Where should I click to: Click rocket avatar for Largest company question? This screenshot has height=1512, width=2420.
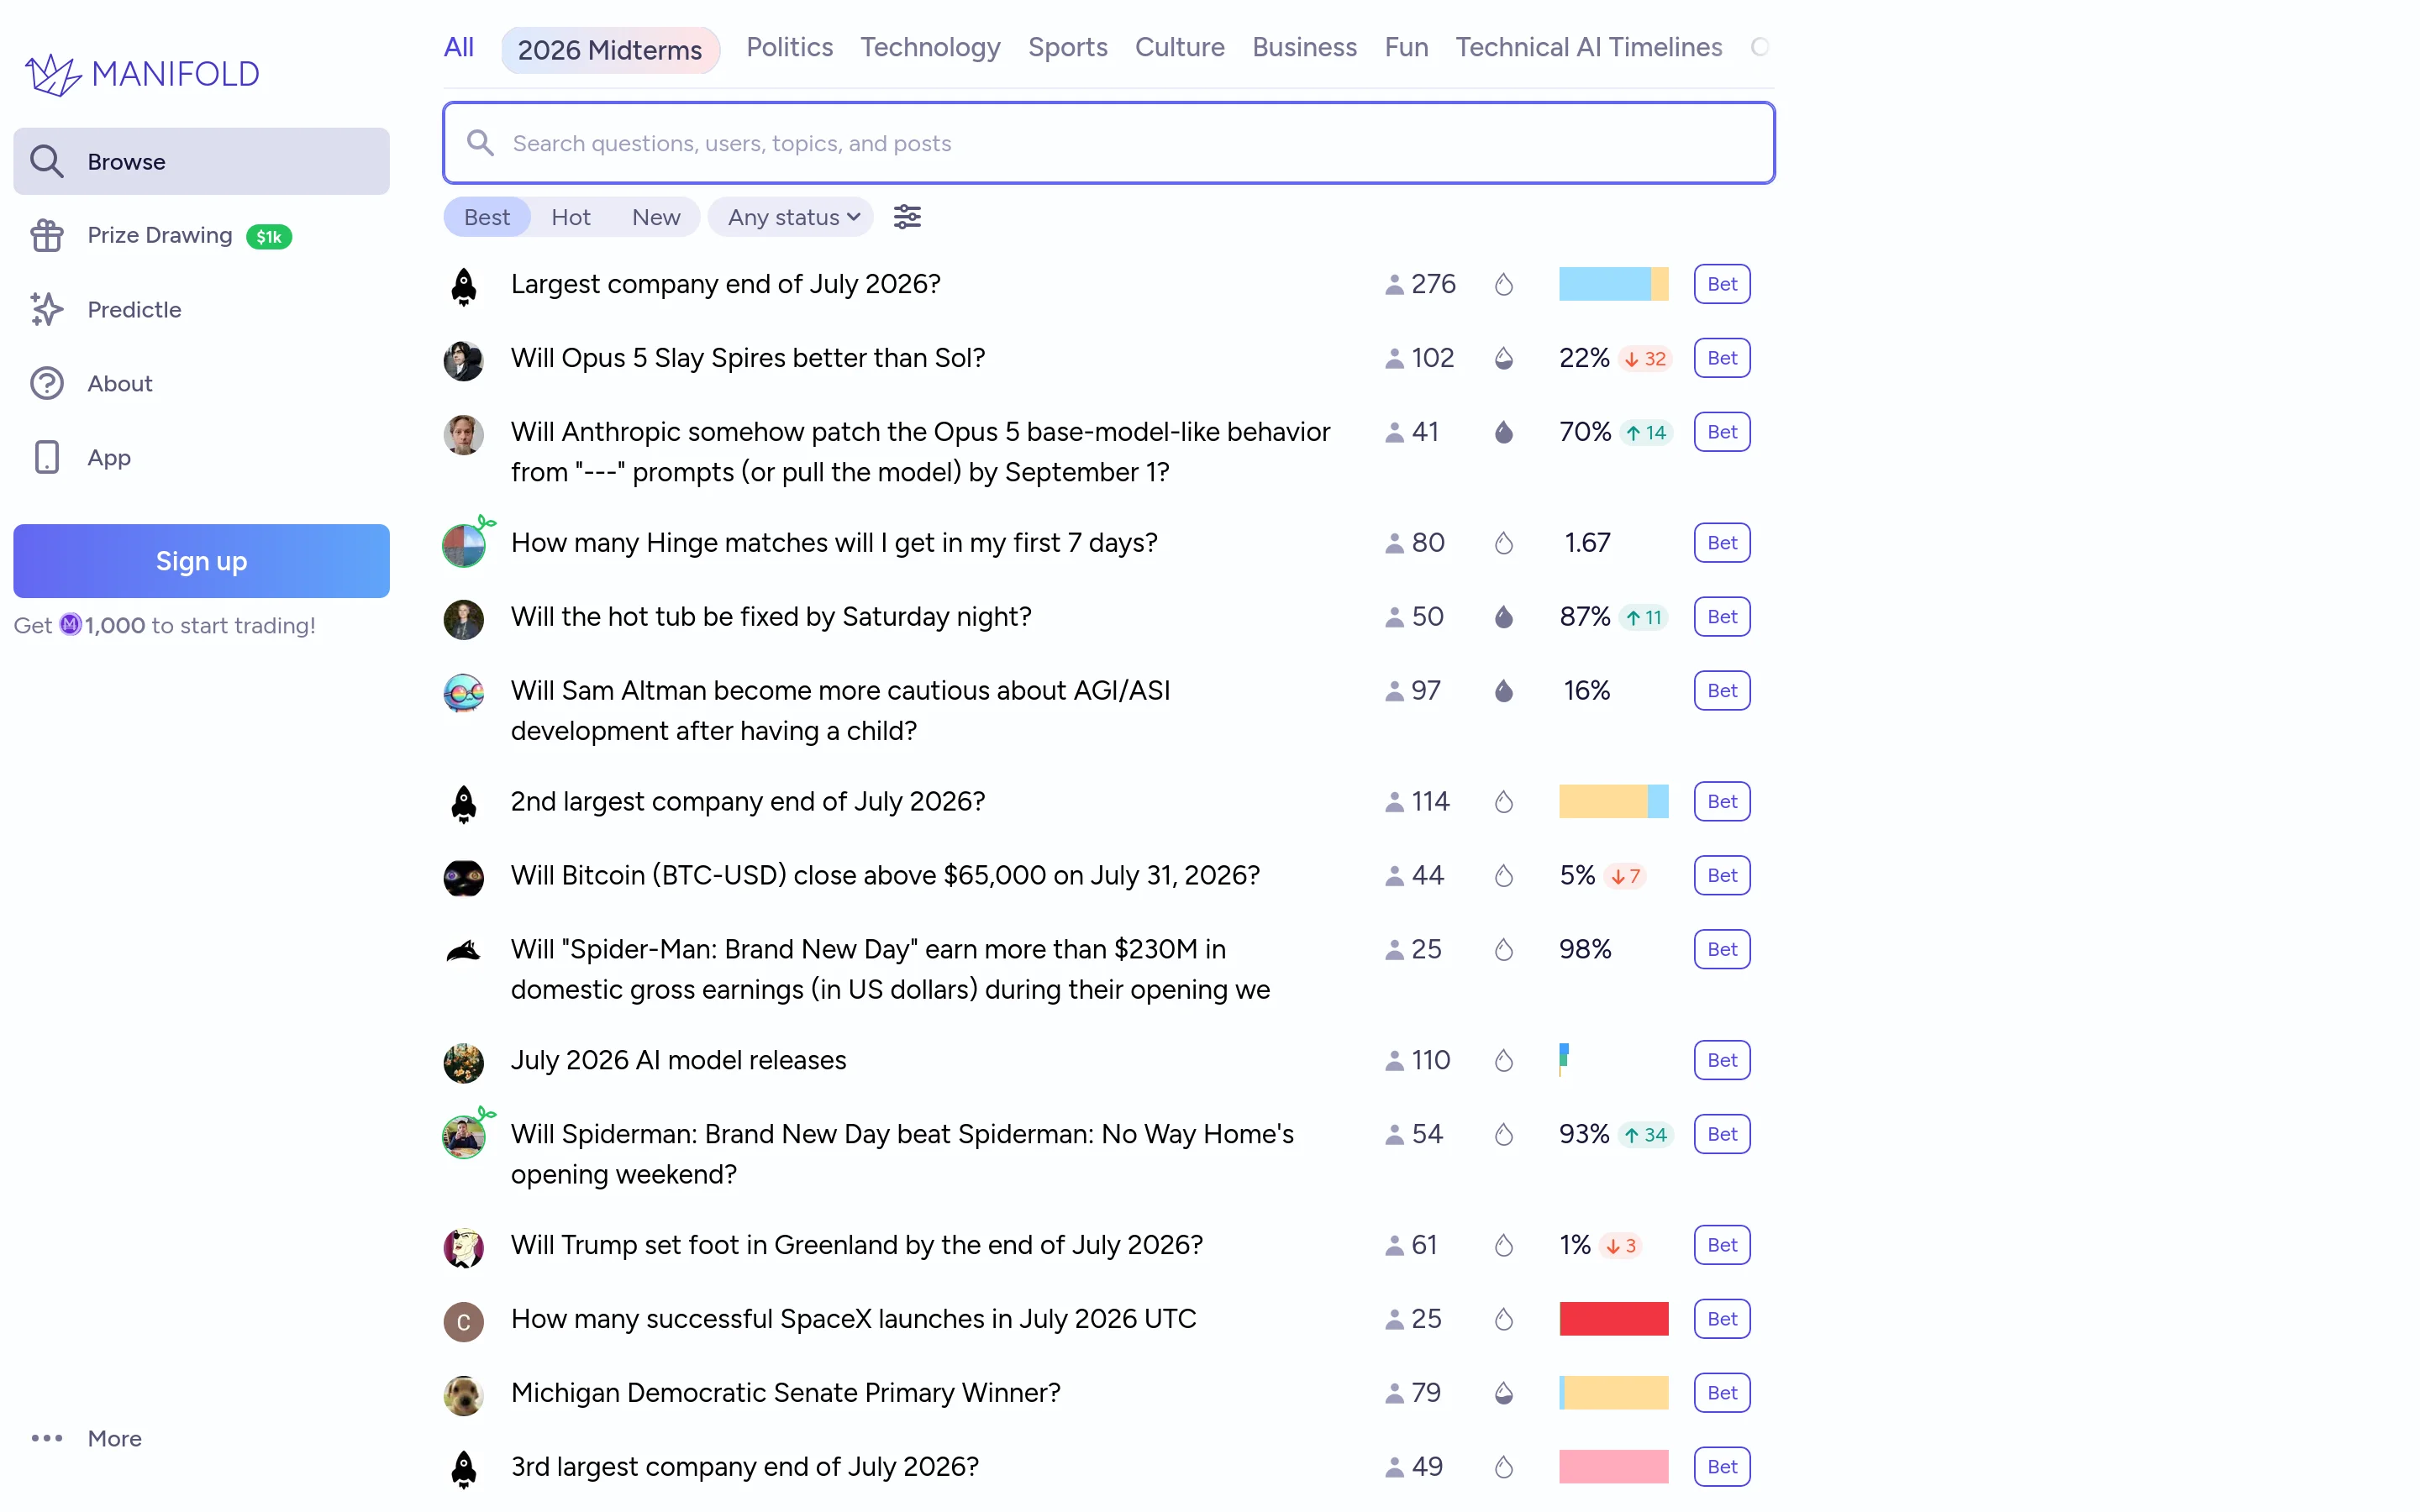click(464, 286)
